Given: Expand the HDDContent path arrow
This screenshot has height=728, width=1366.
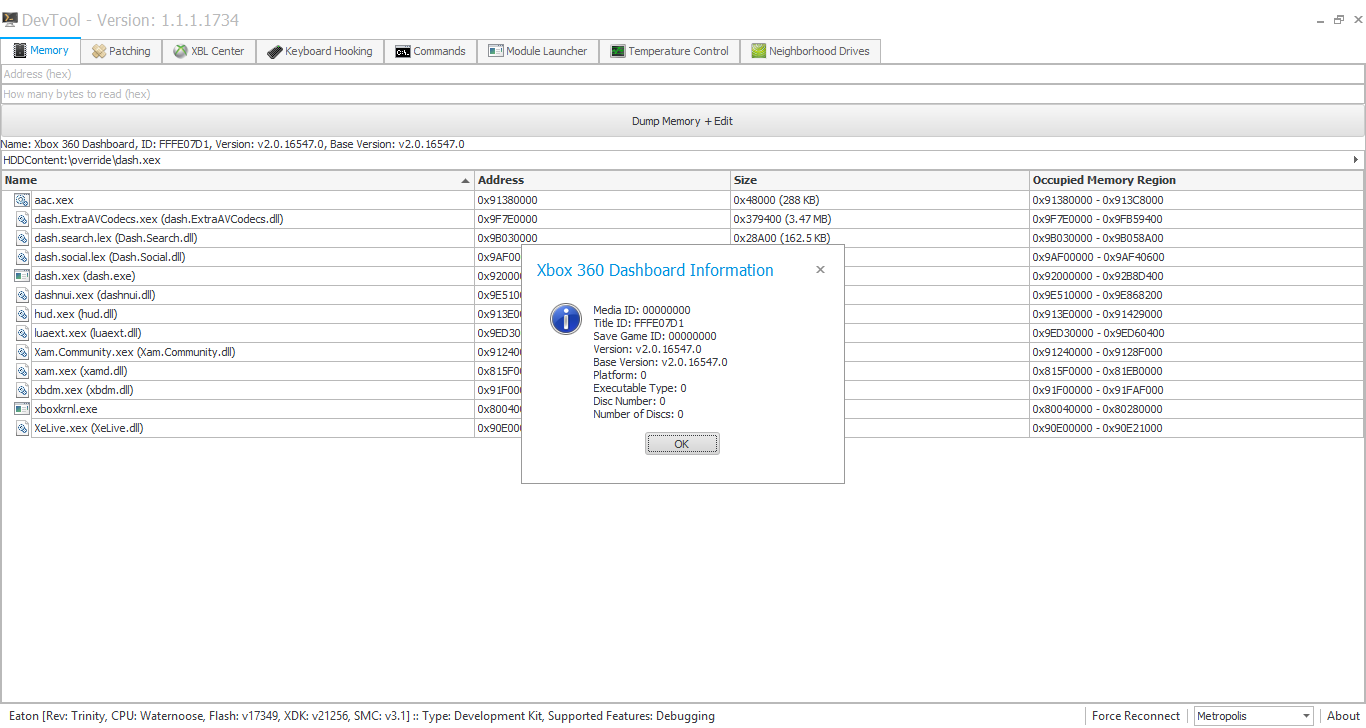Looking at the screenshot, I should (x=1356, y=160).
